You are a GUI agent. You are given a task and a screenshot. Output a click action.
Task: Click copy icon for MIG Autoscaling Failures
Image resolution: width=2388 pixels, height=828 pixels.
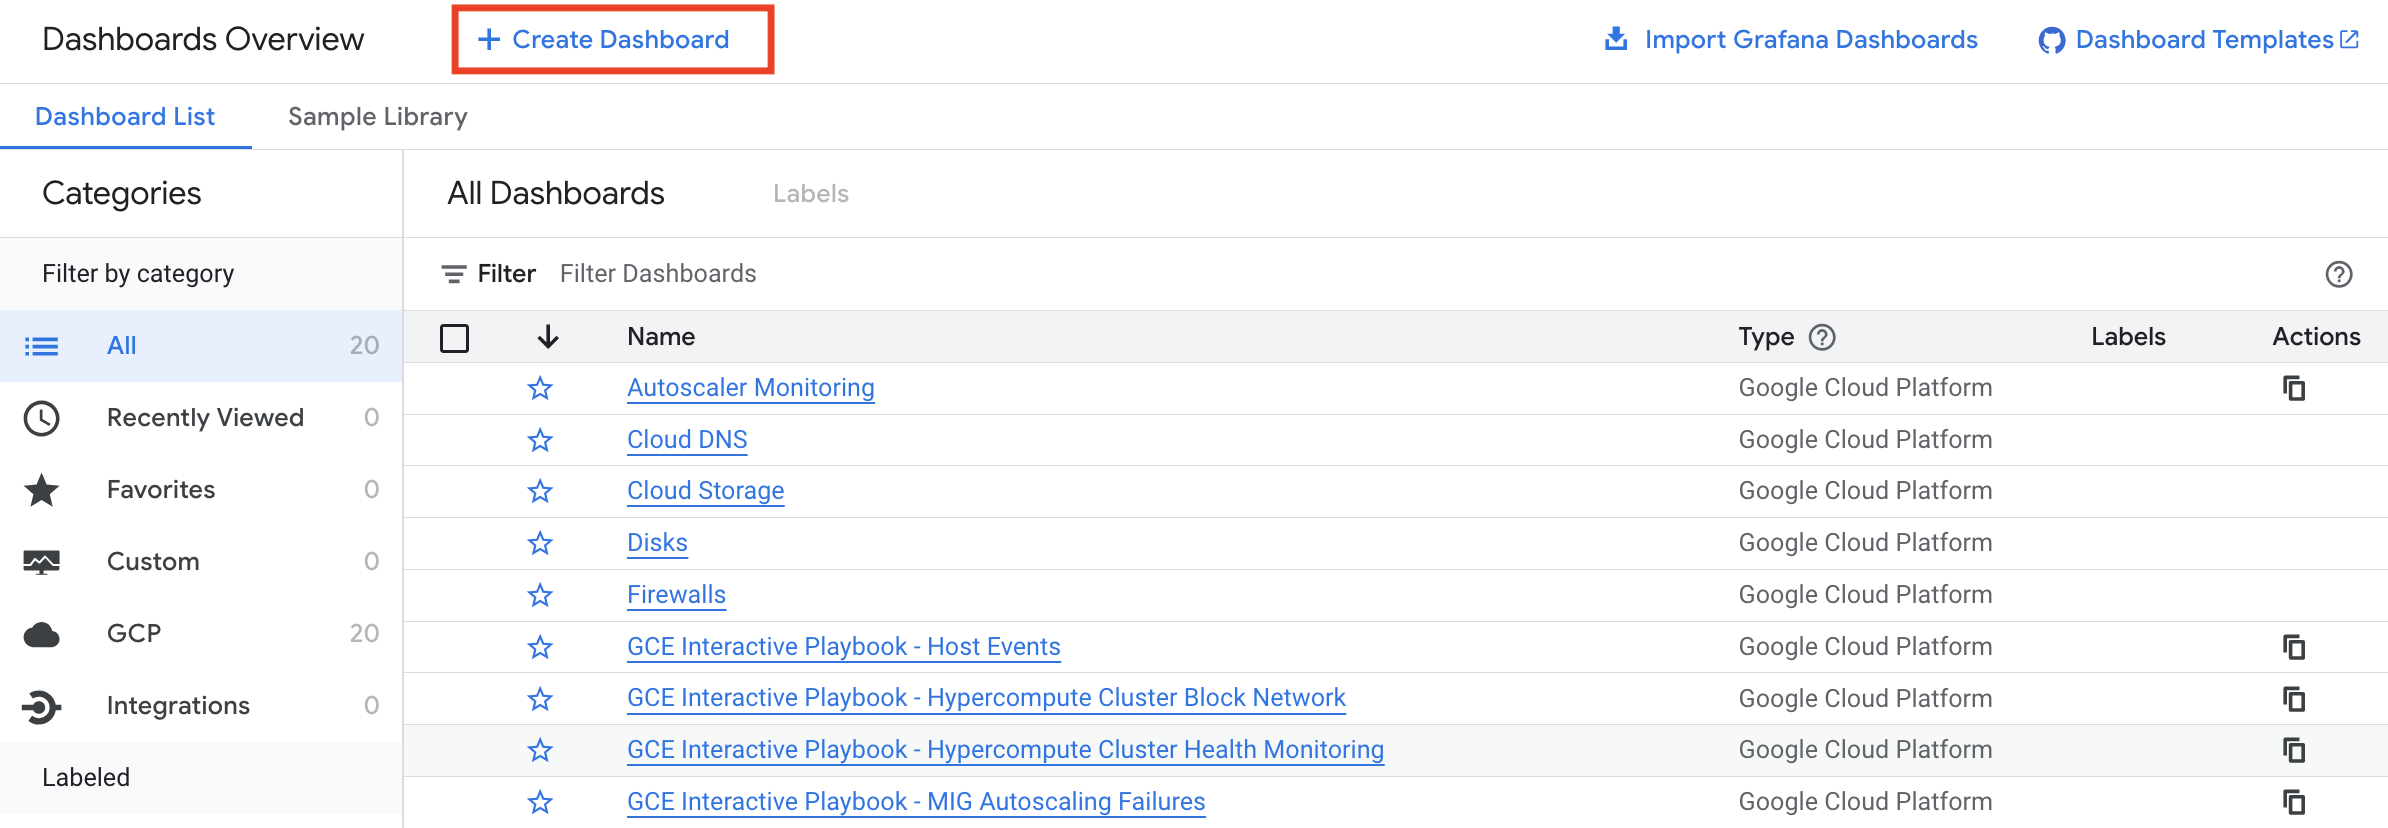point(2294,802)
